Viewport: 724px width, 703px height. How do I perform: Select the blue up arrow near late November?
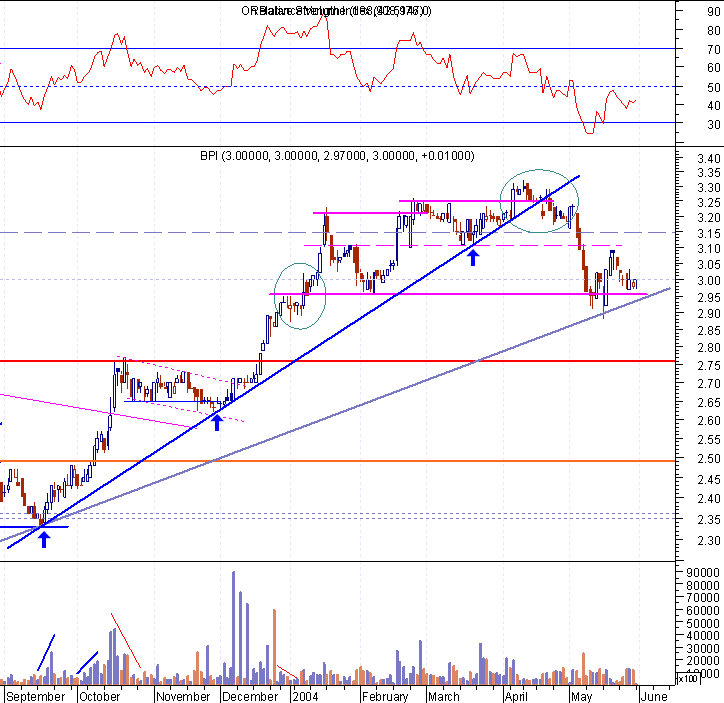[x=217, y=422]
